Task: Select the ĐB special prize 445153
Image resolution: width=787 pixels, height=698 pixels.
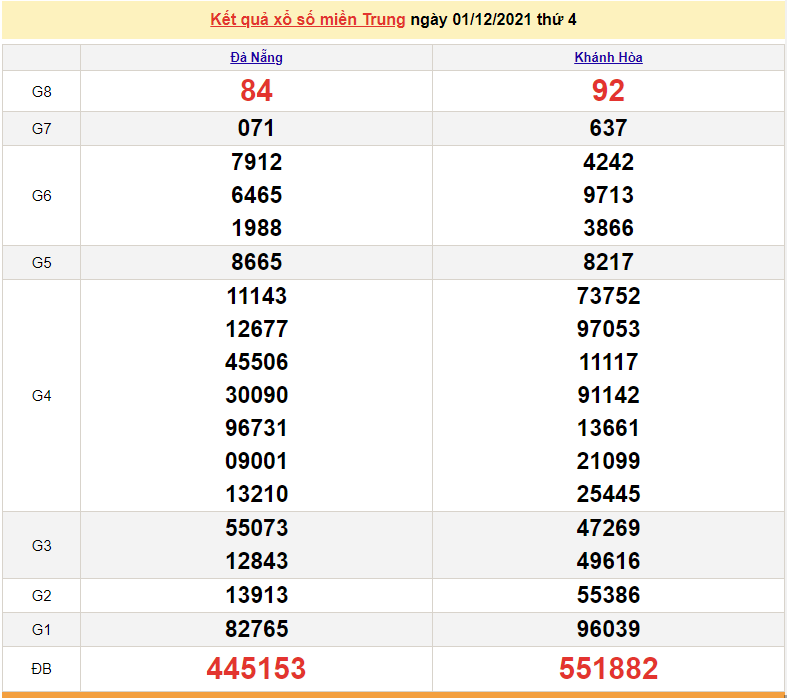Action: pyautogui.click(x=256, y=668)
